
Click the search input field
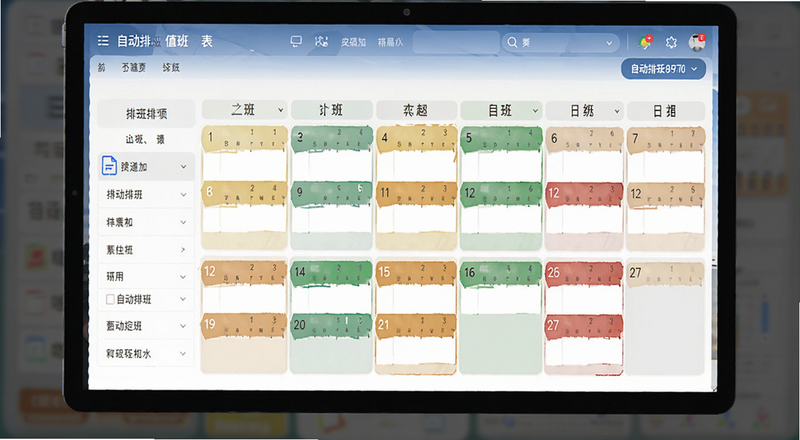(560, 42)
